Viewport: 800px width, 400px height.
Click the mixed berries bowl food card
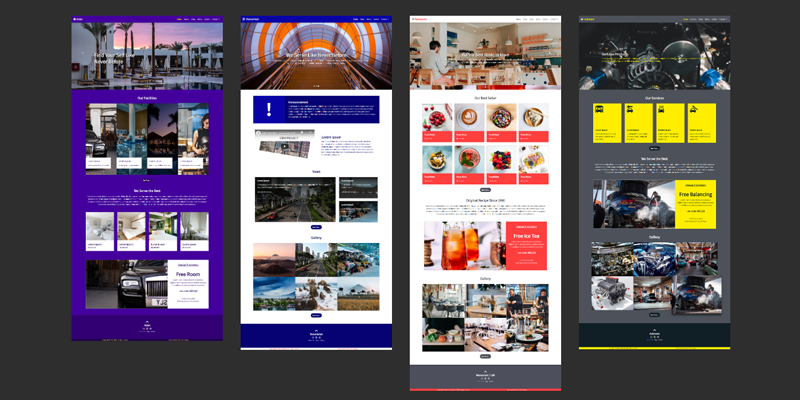pos(501,165)
